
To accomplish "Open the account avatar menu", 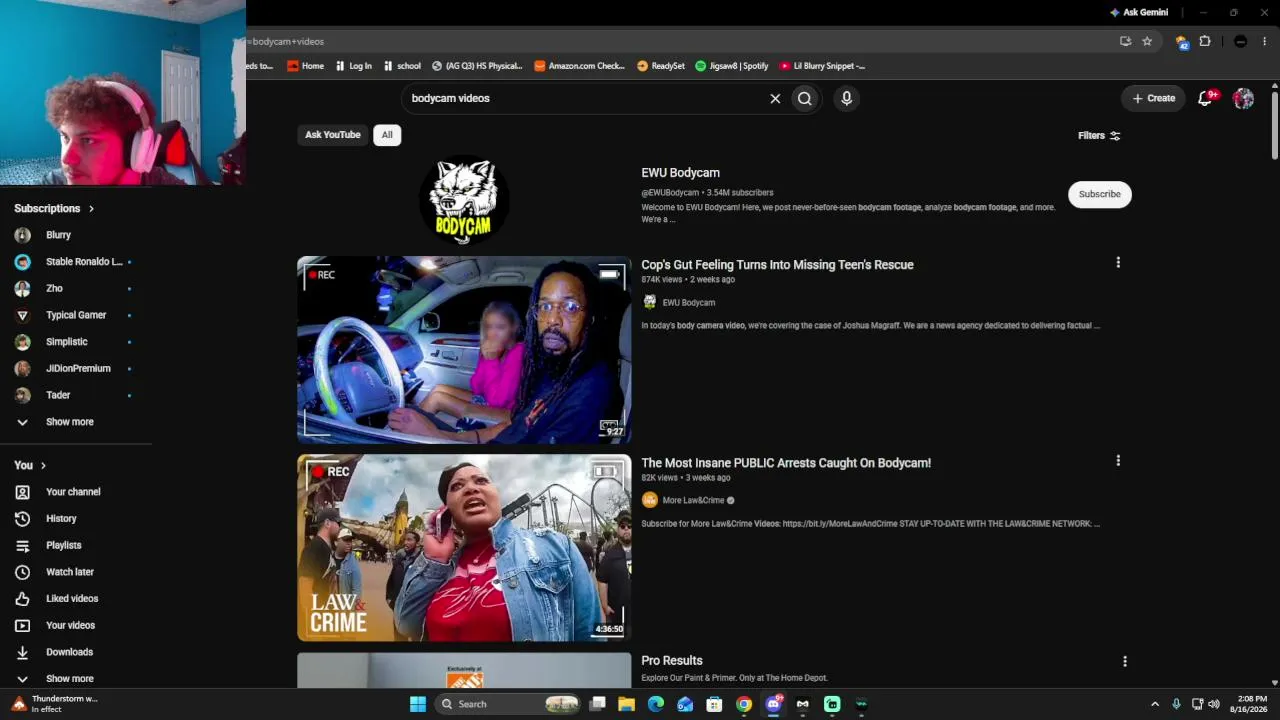I will tap(1244, 98).
